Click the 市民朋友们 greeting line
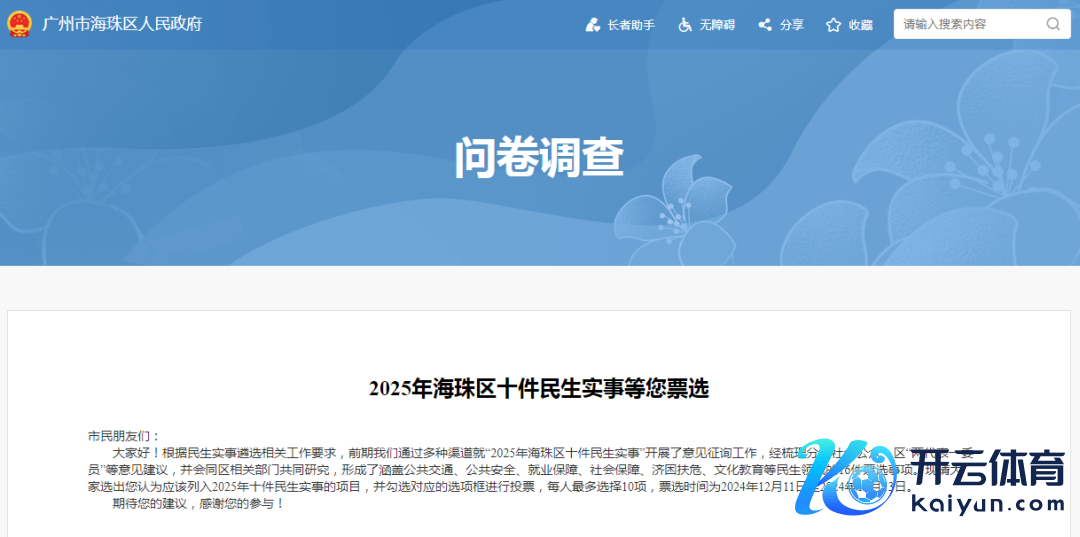Screen dimensions: 1080x537 (x=124, y=436)
